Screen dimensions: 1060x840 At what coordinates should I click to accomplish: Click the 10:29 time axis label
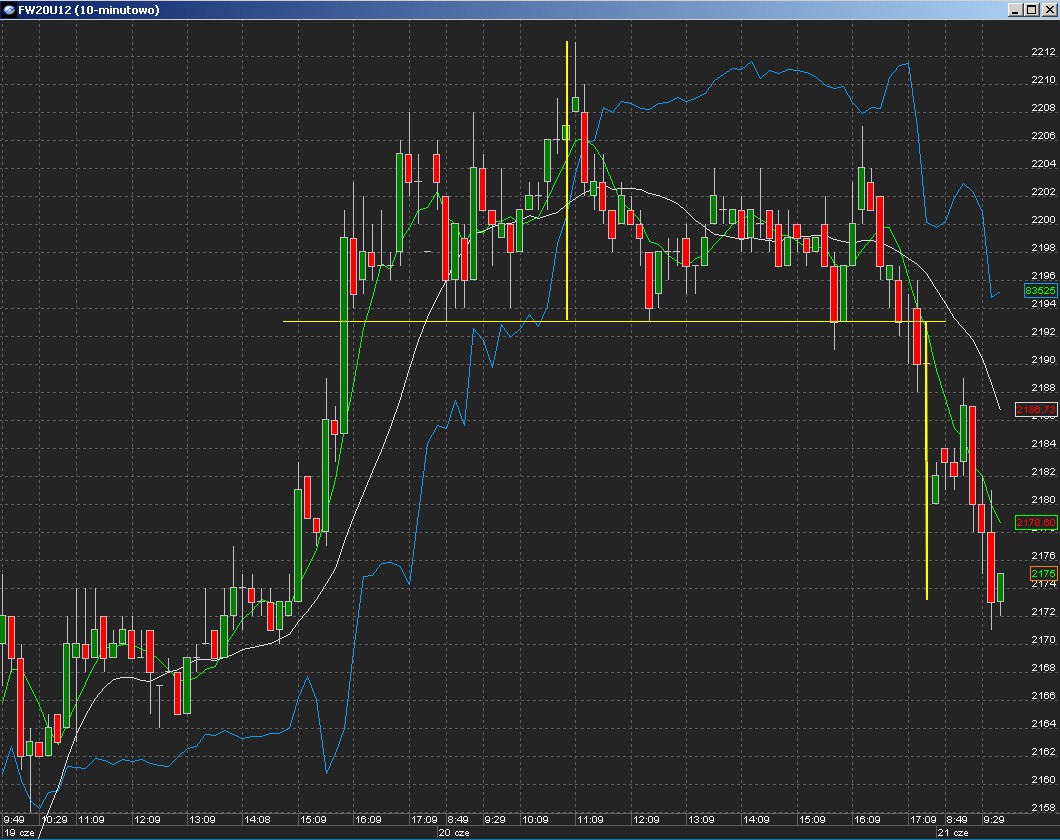[x=53, y=819]
